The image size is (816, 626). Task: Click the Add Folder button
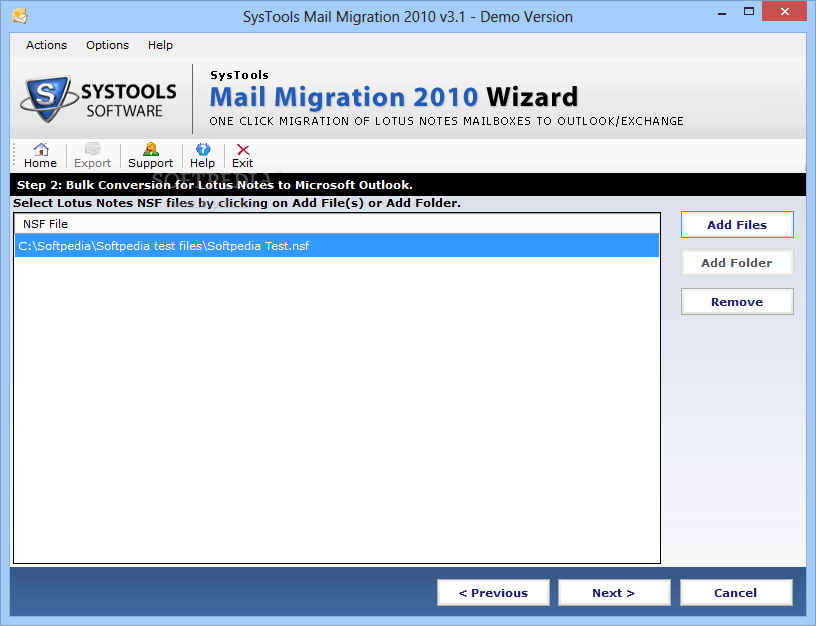tap(737, 263)
